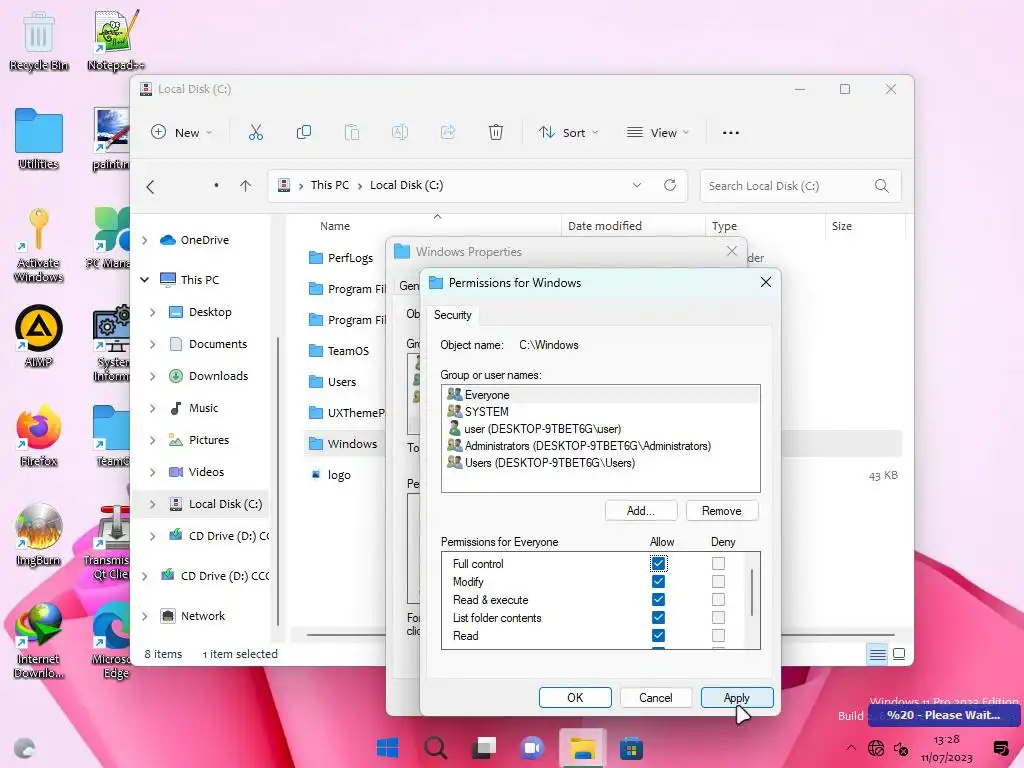Image resolution: width=1024 pixels, height=768 pixels.
Task: Click OK in Permissions dialog
Action: (x=575, y=697)
